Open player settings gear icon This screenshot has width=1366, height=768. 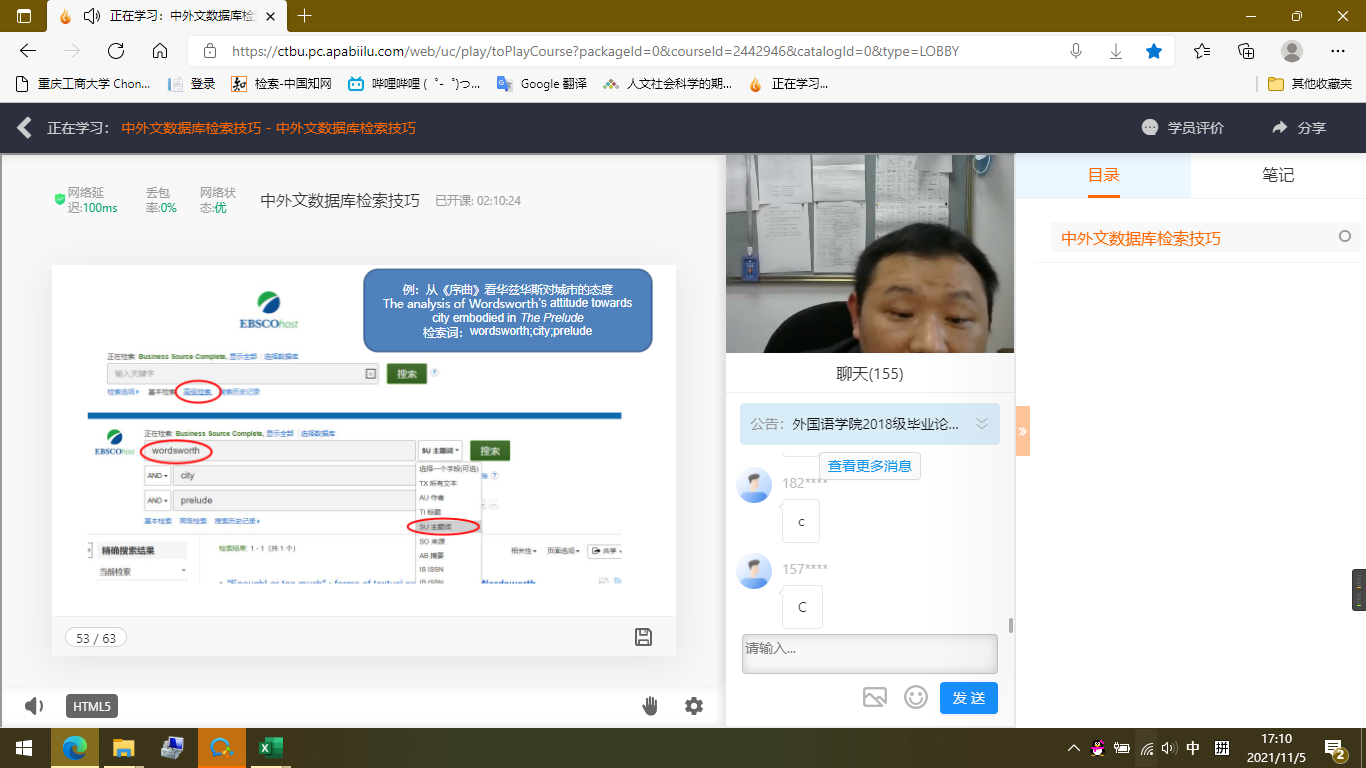pyautogui.click(x=694, y=706)
